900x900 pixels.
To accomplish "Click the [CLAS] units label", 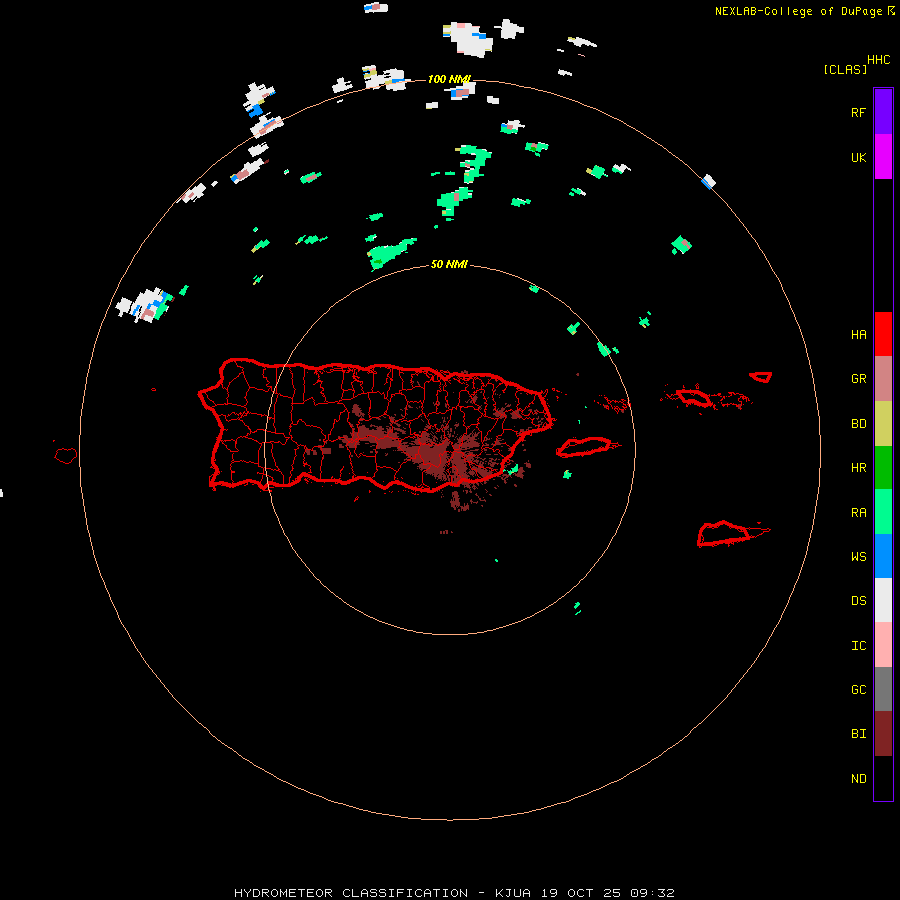I will 845,69.
